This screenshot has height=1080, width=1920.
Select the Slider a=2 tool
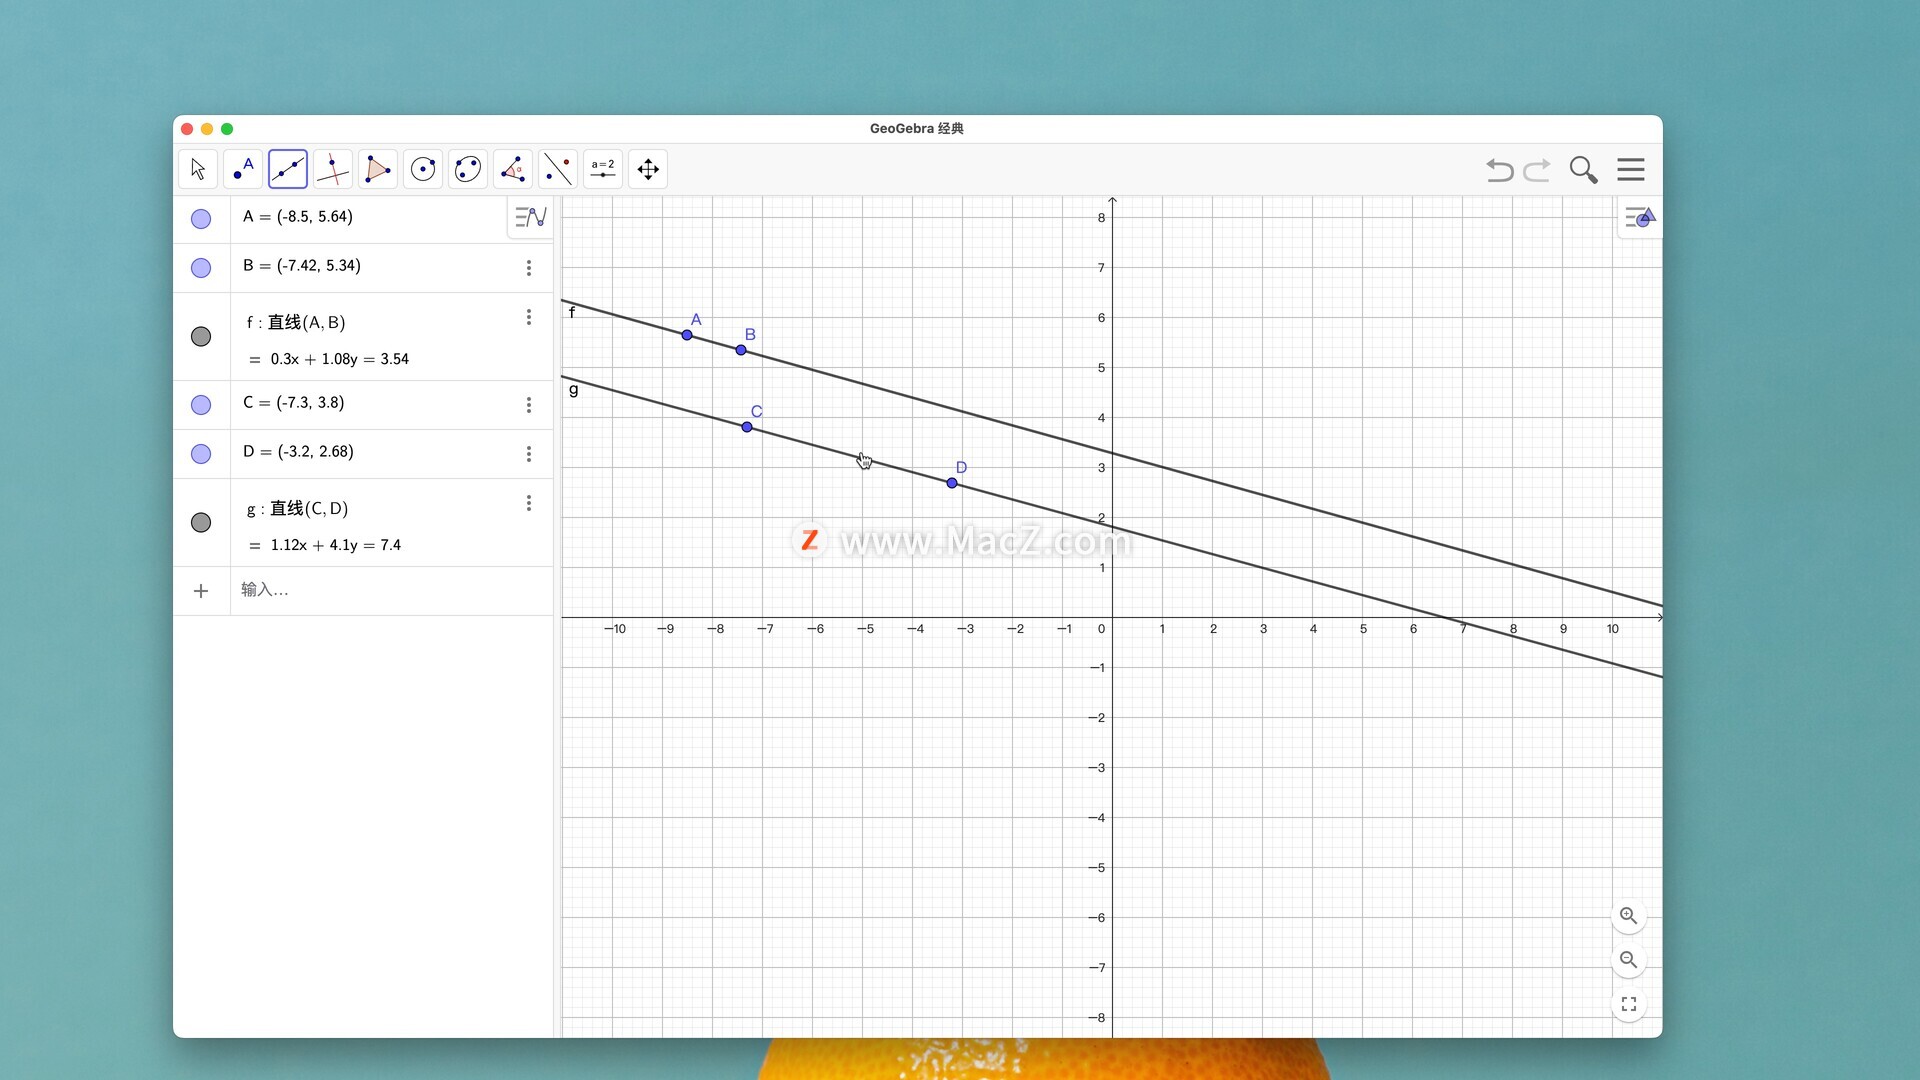click(x=603, y=169)
